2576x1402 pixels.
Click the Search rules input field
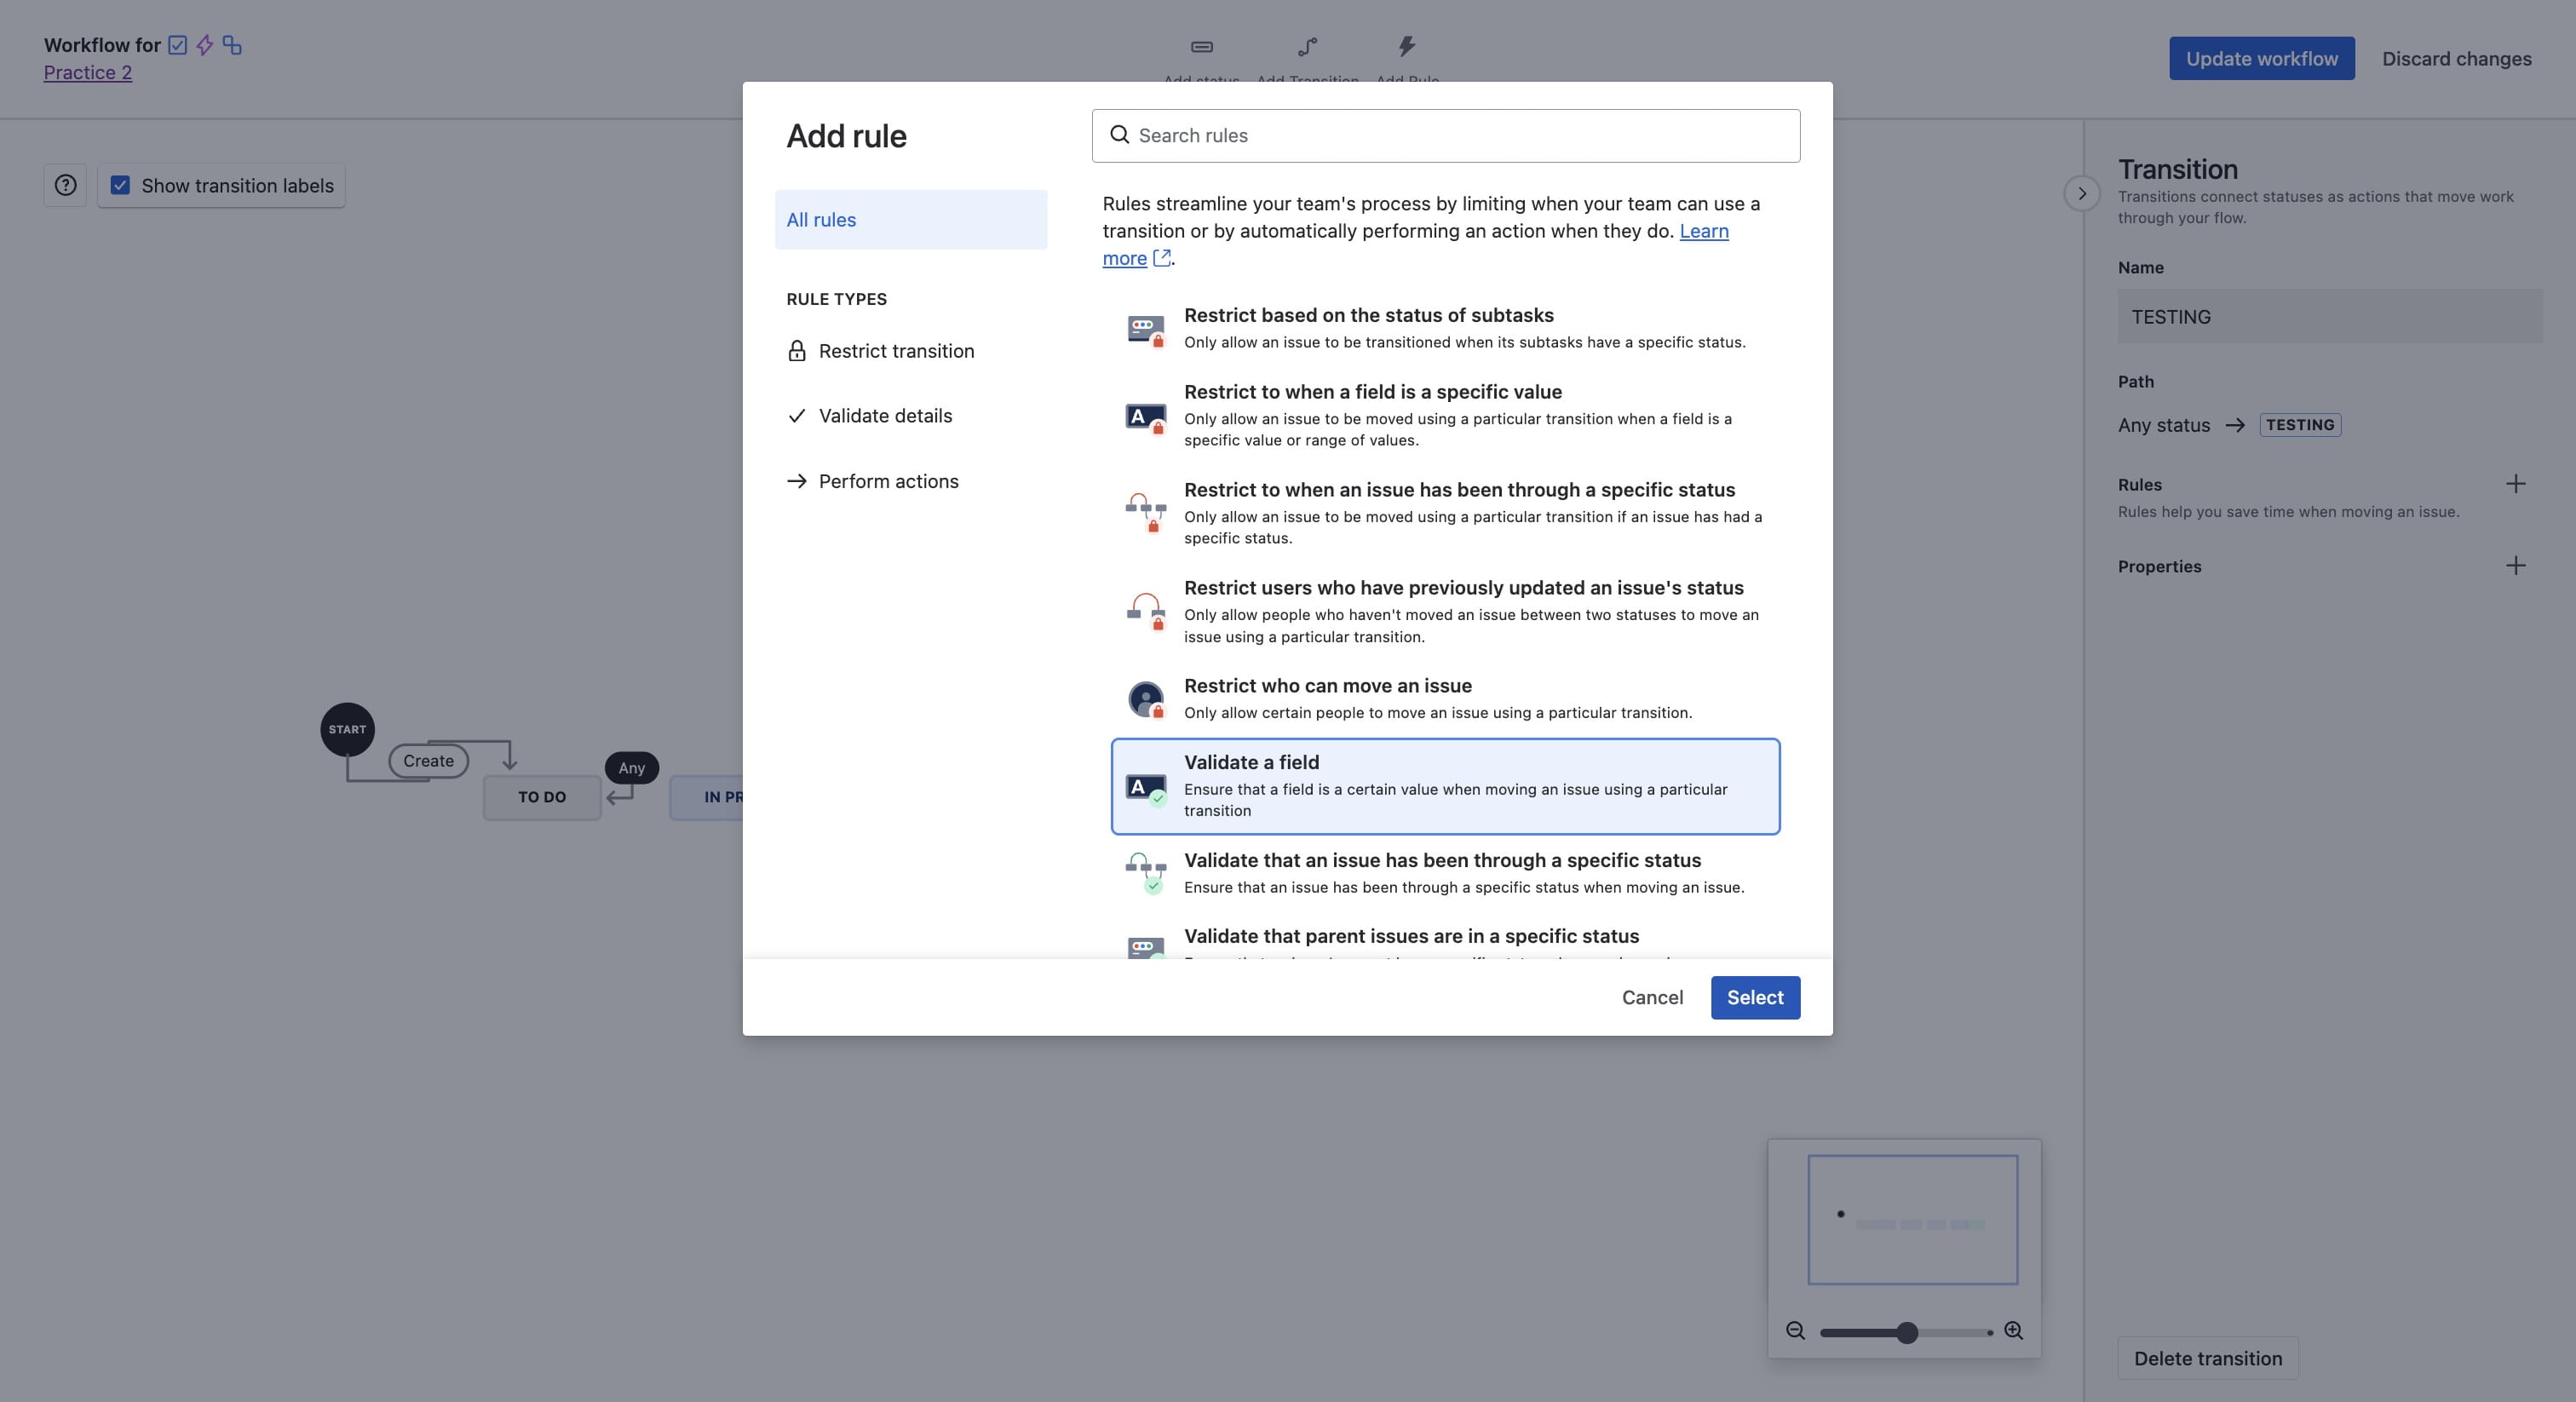(x=1445, y=135)
